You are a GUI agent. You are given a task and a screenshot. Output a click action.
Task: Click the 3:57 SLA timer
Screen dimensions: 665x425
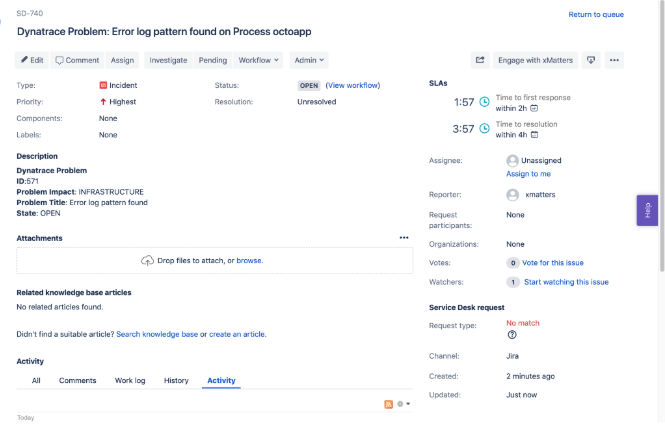[x=463, y=129]
